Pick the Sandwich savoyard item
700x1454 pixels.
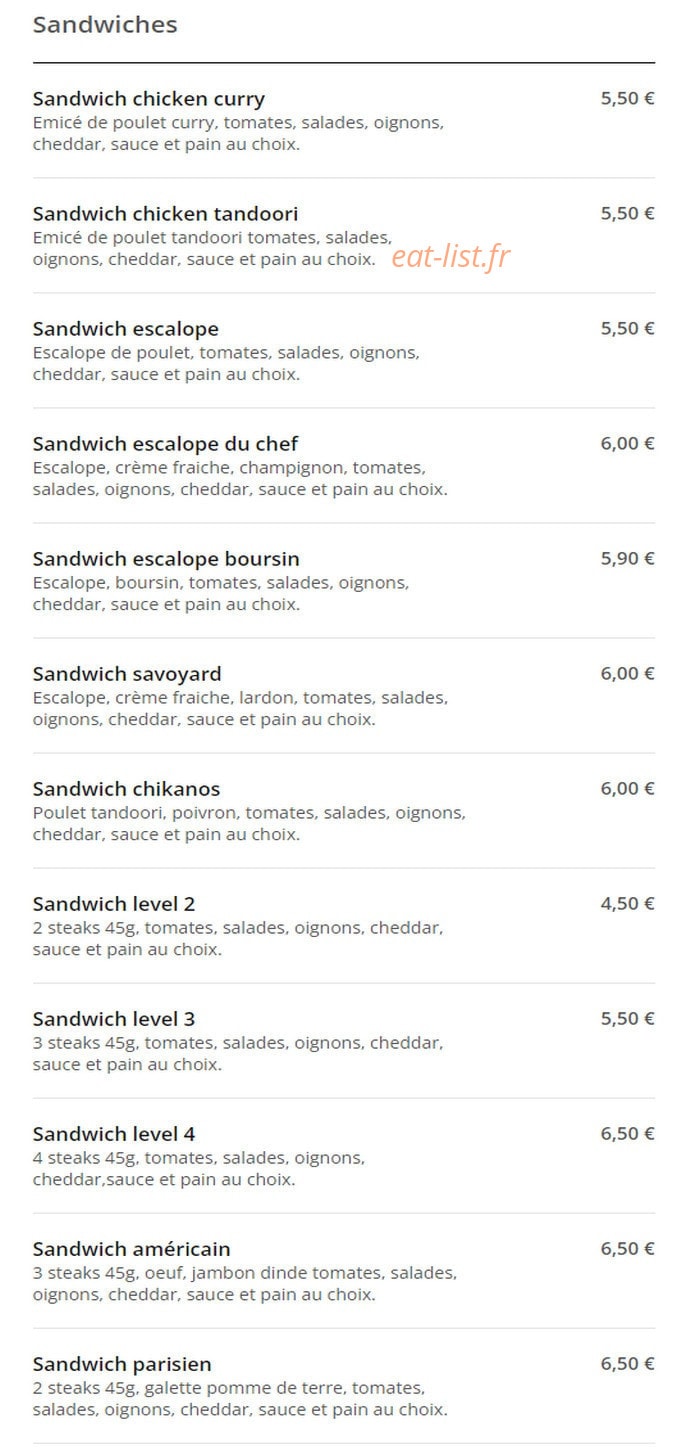click(343, 696)
